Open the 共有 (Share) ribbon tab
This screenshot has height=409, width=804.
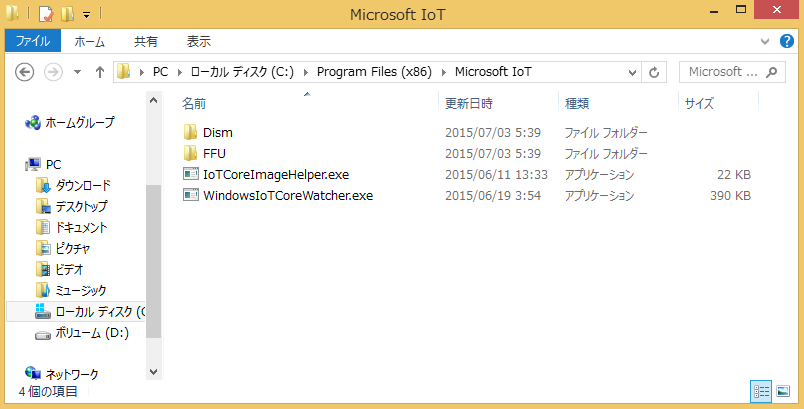pos(146,42)
